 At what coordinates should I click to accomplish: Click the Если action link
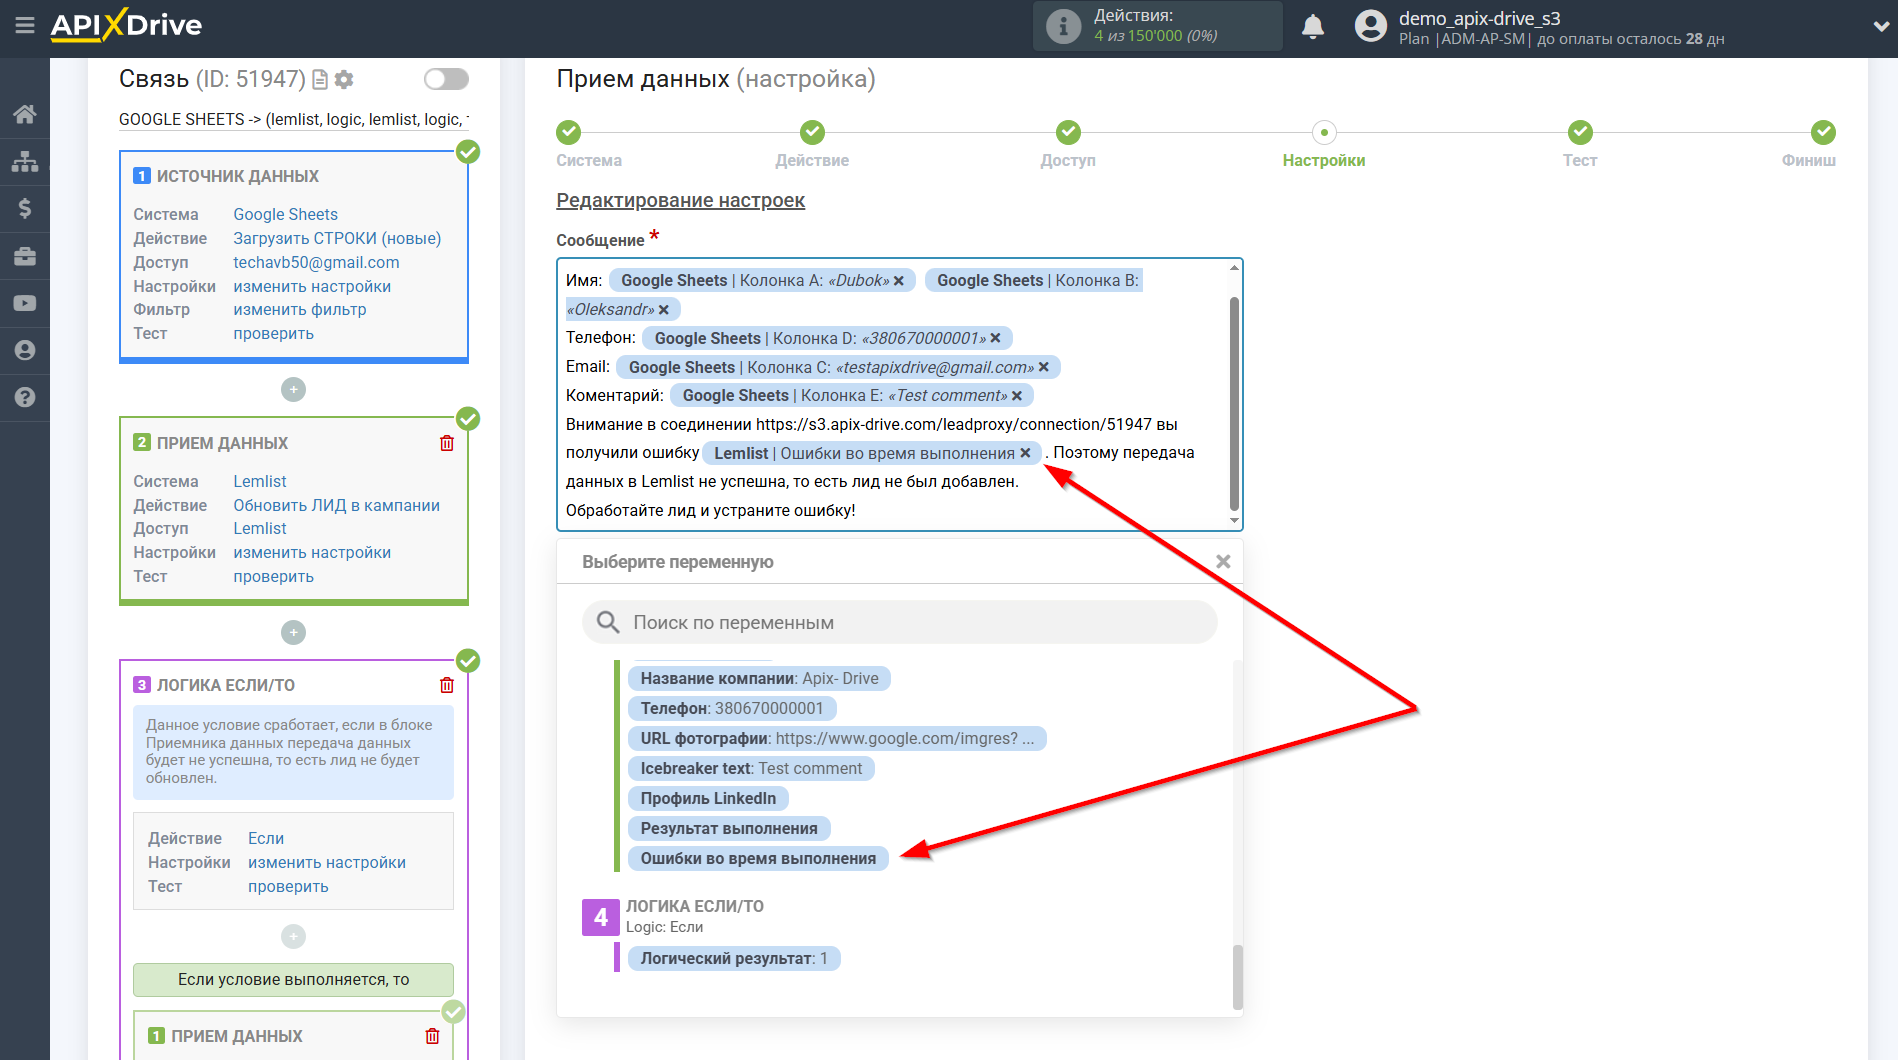click(x=266, y=838)
